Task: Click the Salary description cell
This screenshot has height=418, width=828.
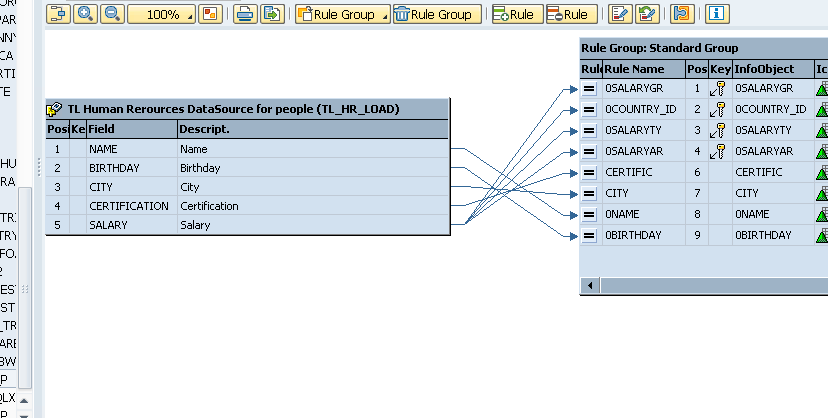Action: click(313, 225)
